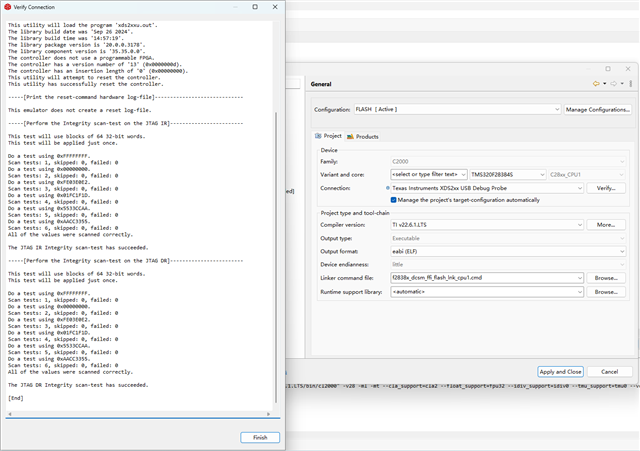
Task: Open the back history dropdown arrow
Action: (604, 84)
